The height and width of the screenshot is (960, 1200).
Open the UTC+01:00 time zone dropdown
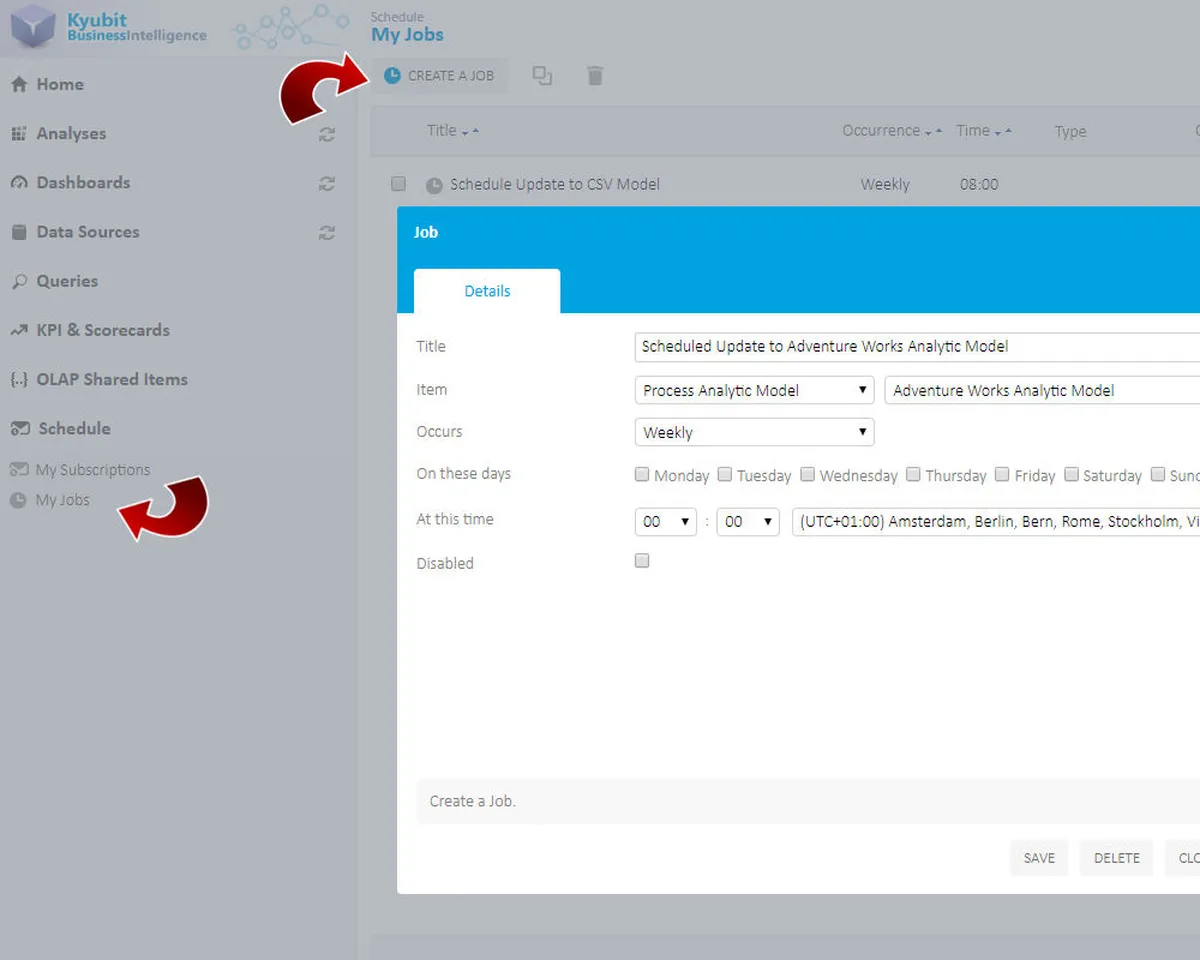click(x=996, y=521)
